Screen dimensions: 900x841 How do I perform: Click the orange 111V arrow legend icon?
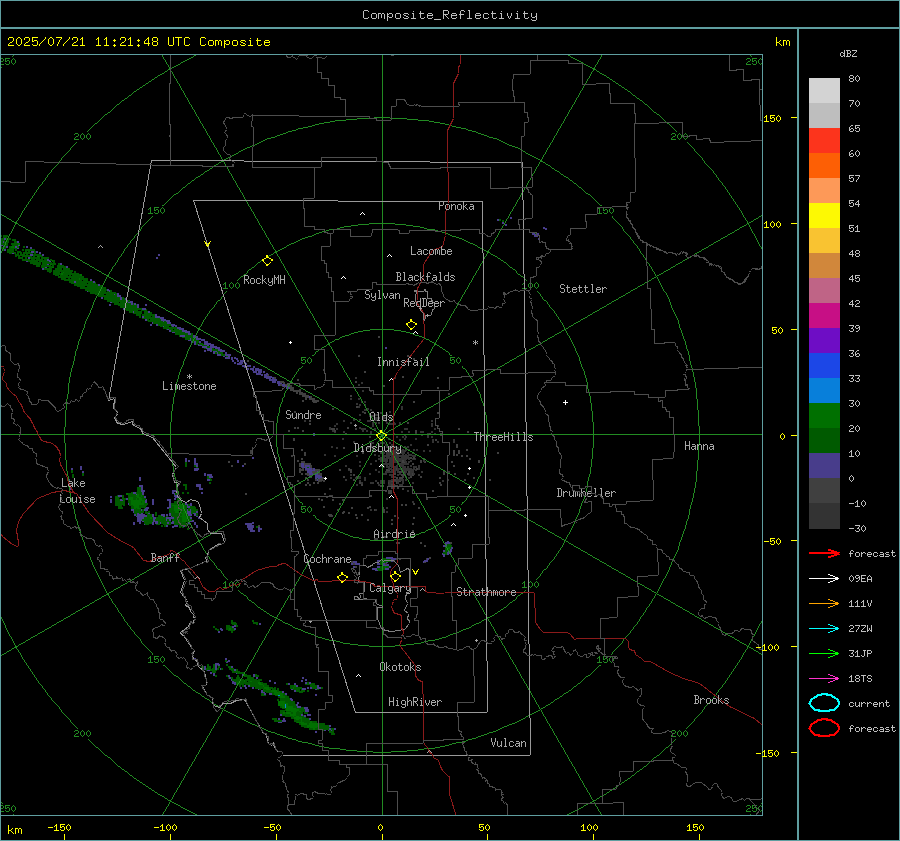point(824,603)
